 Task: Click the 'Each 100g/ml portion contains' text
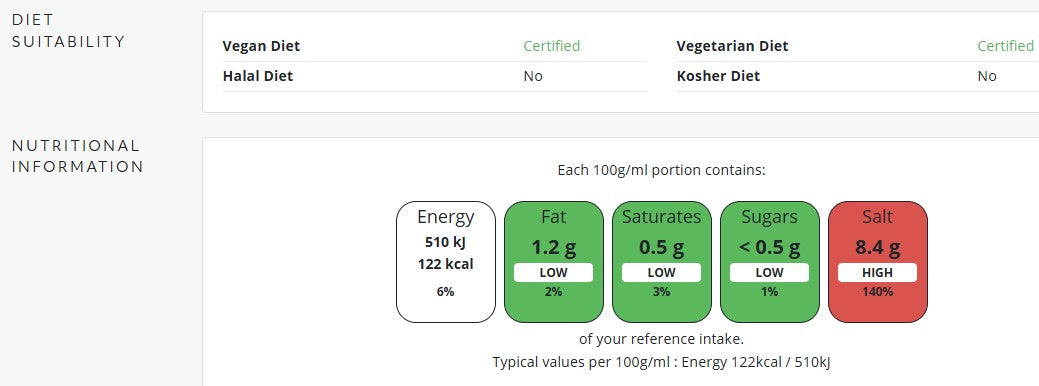click(661, 171)
